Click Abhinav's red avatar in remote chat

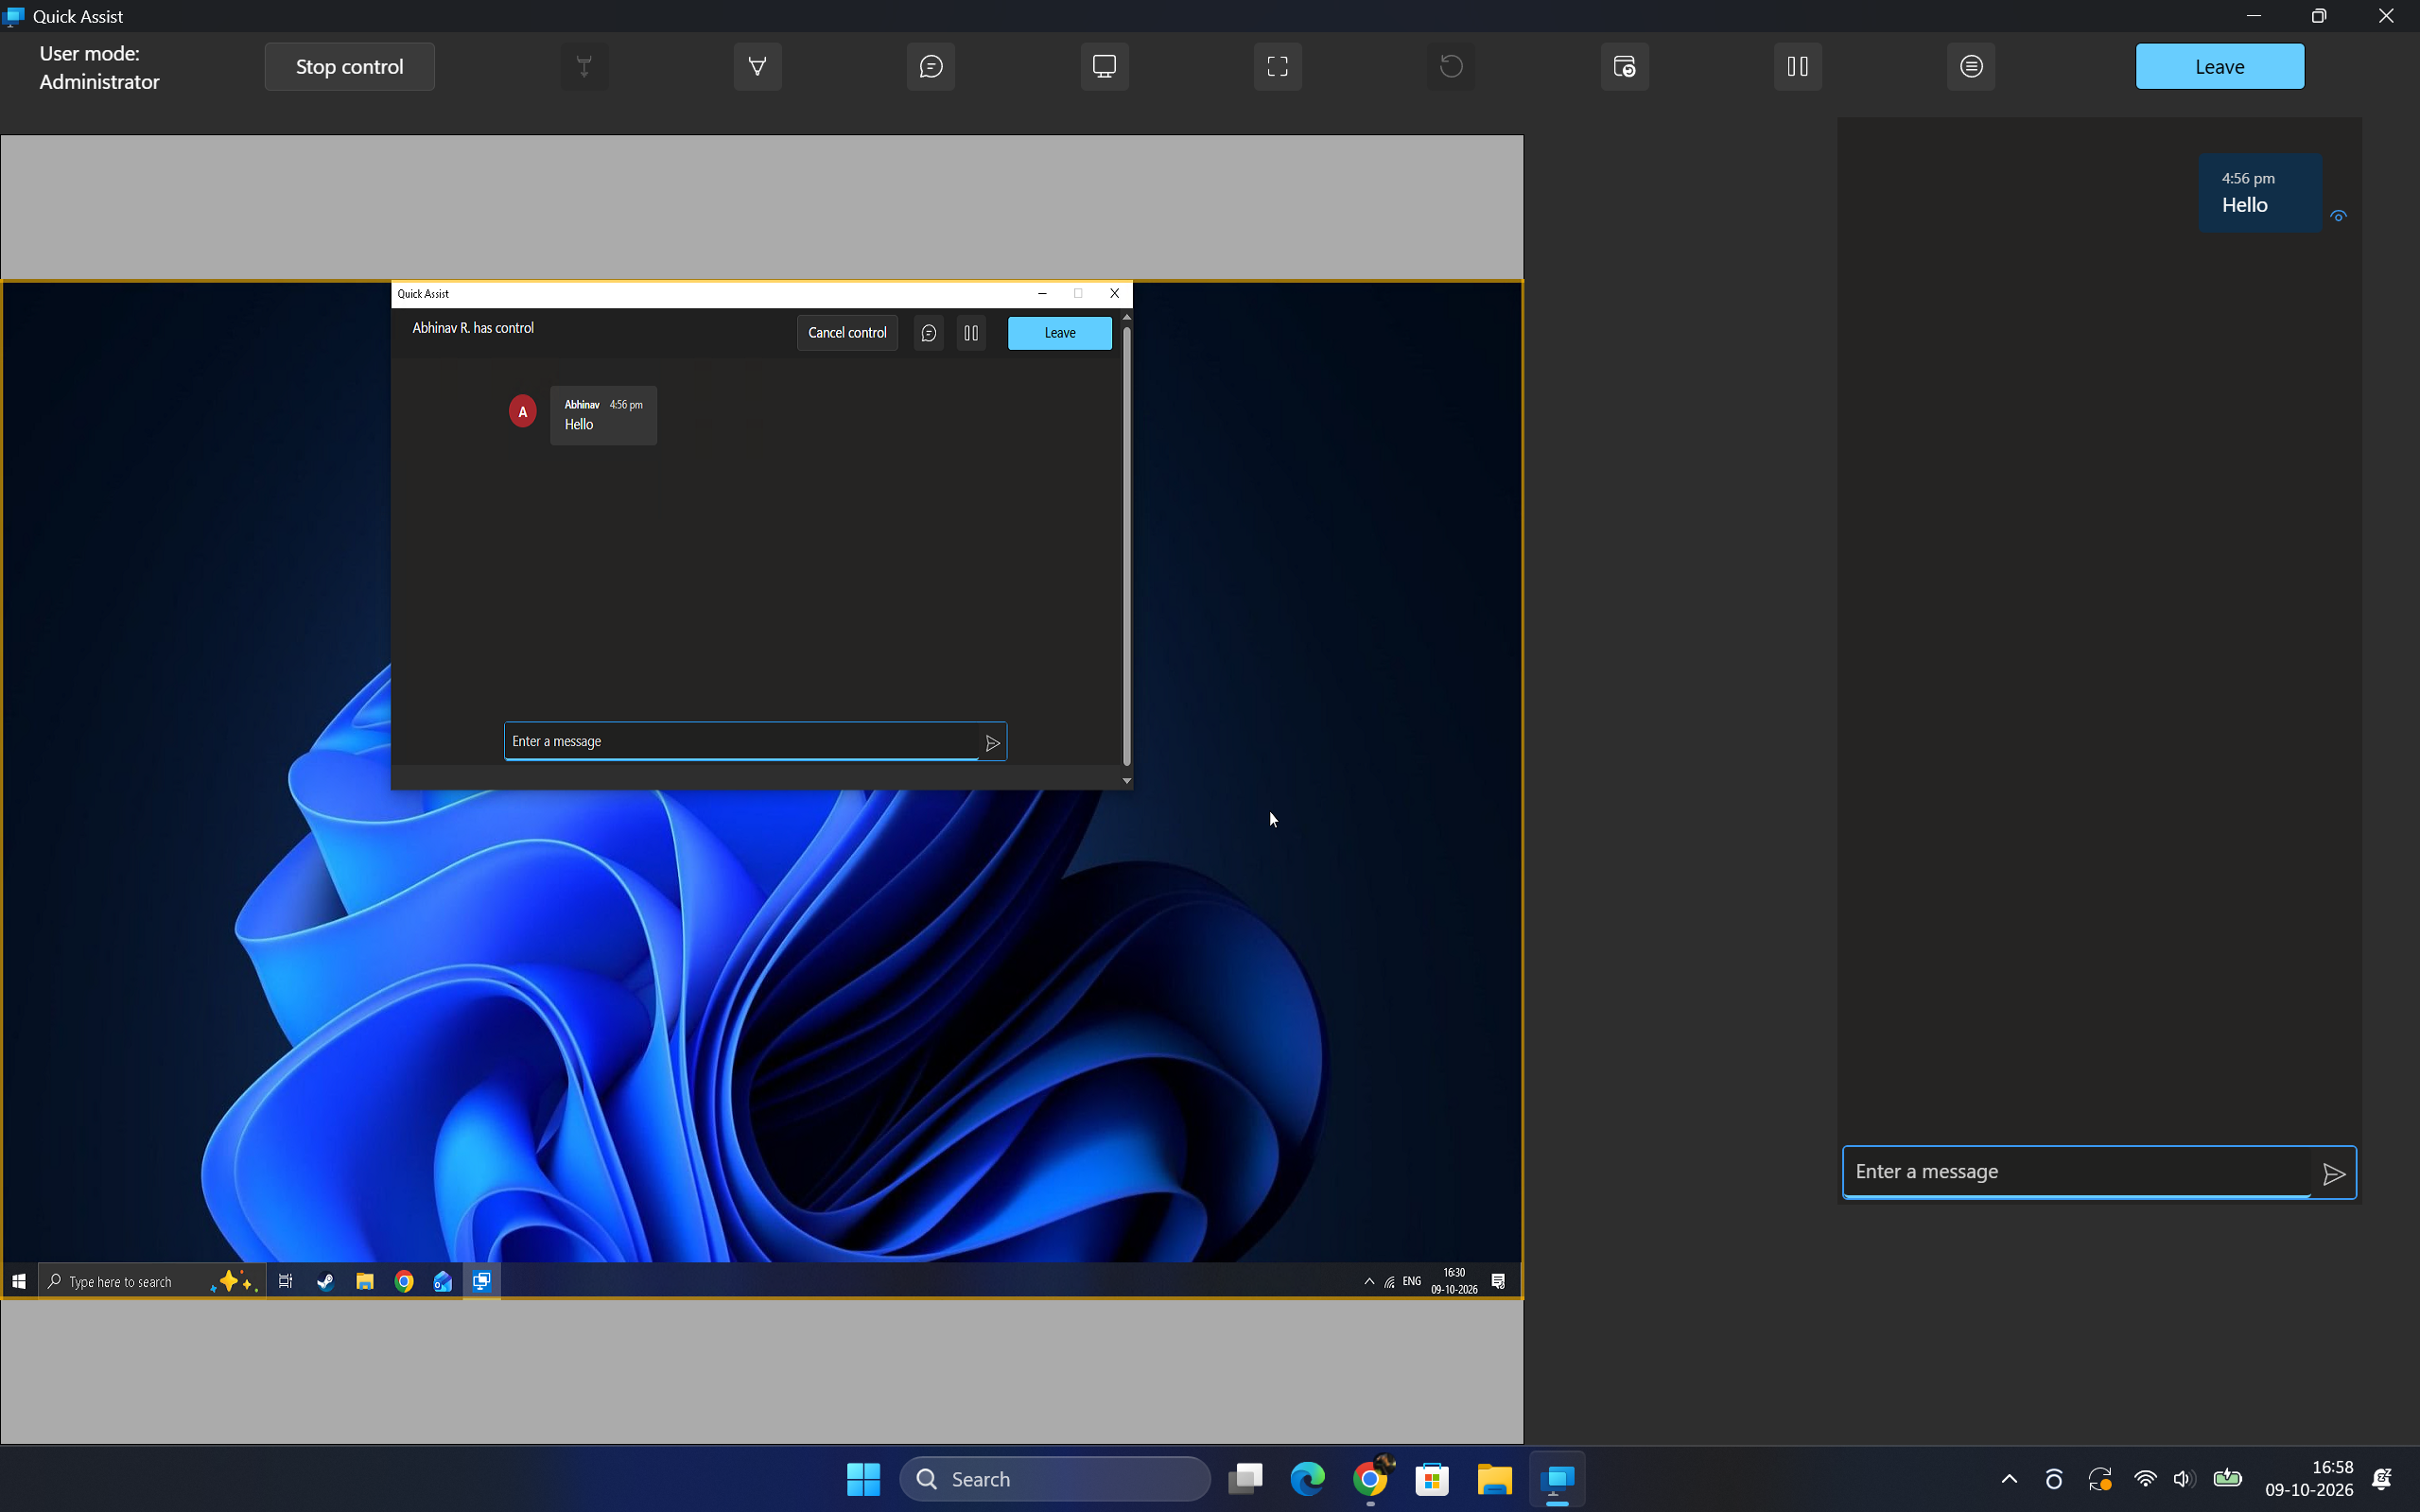[x=523, y=411]
